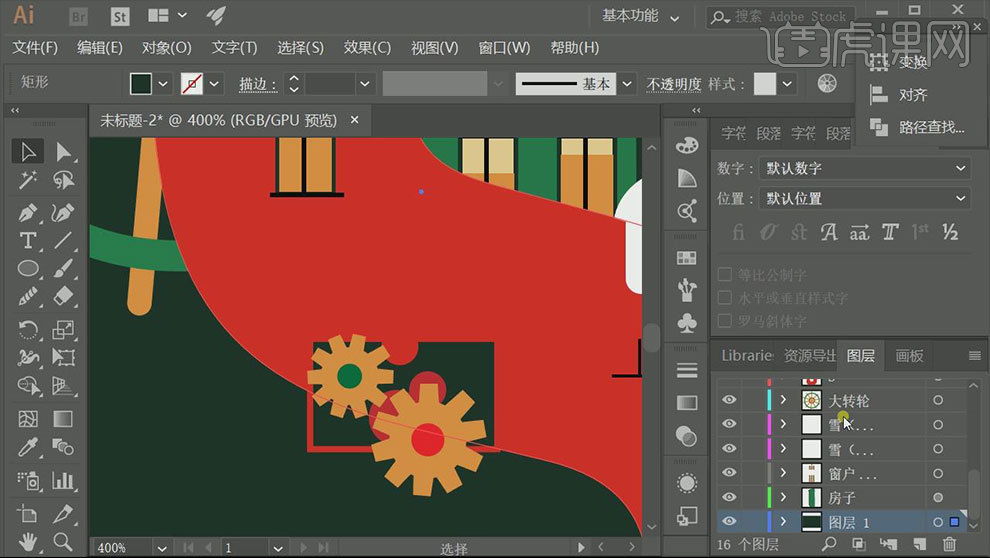Open the 文件(F) menu

(35, 48)
